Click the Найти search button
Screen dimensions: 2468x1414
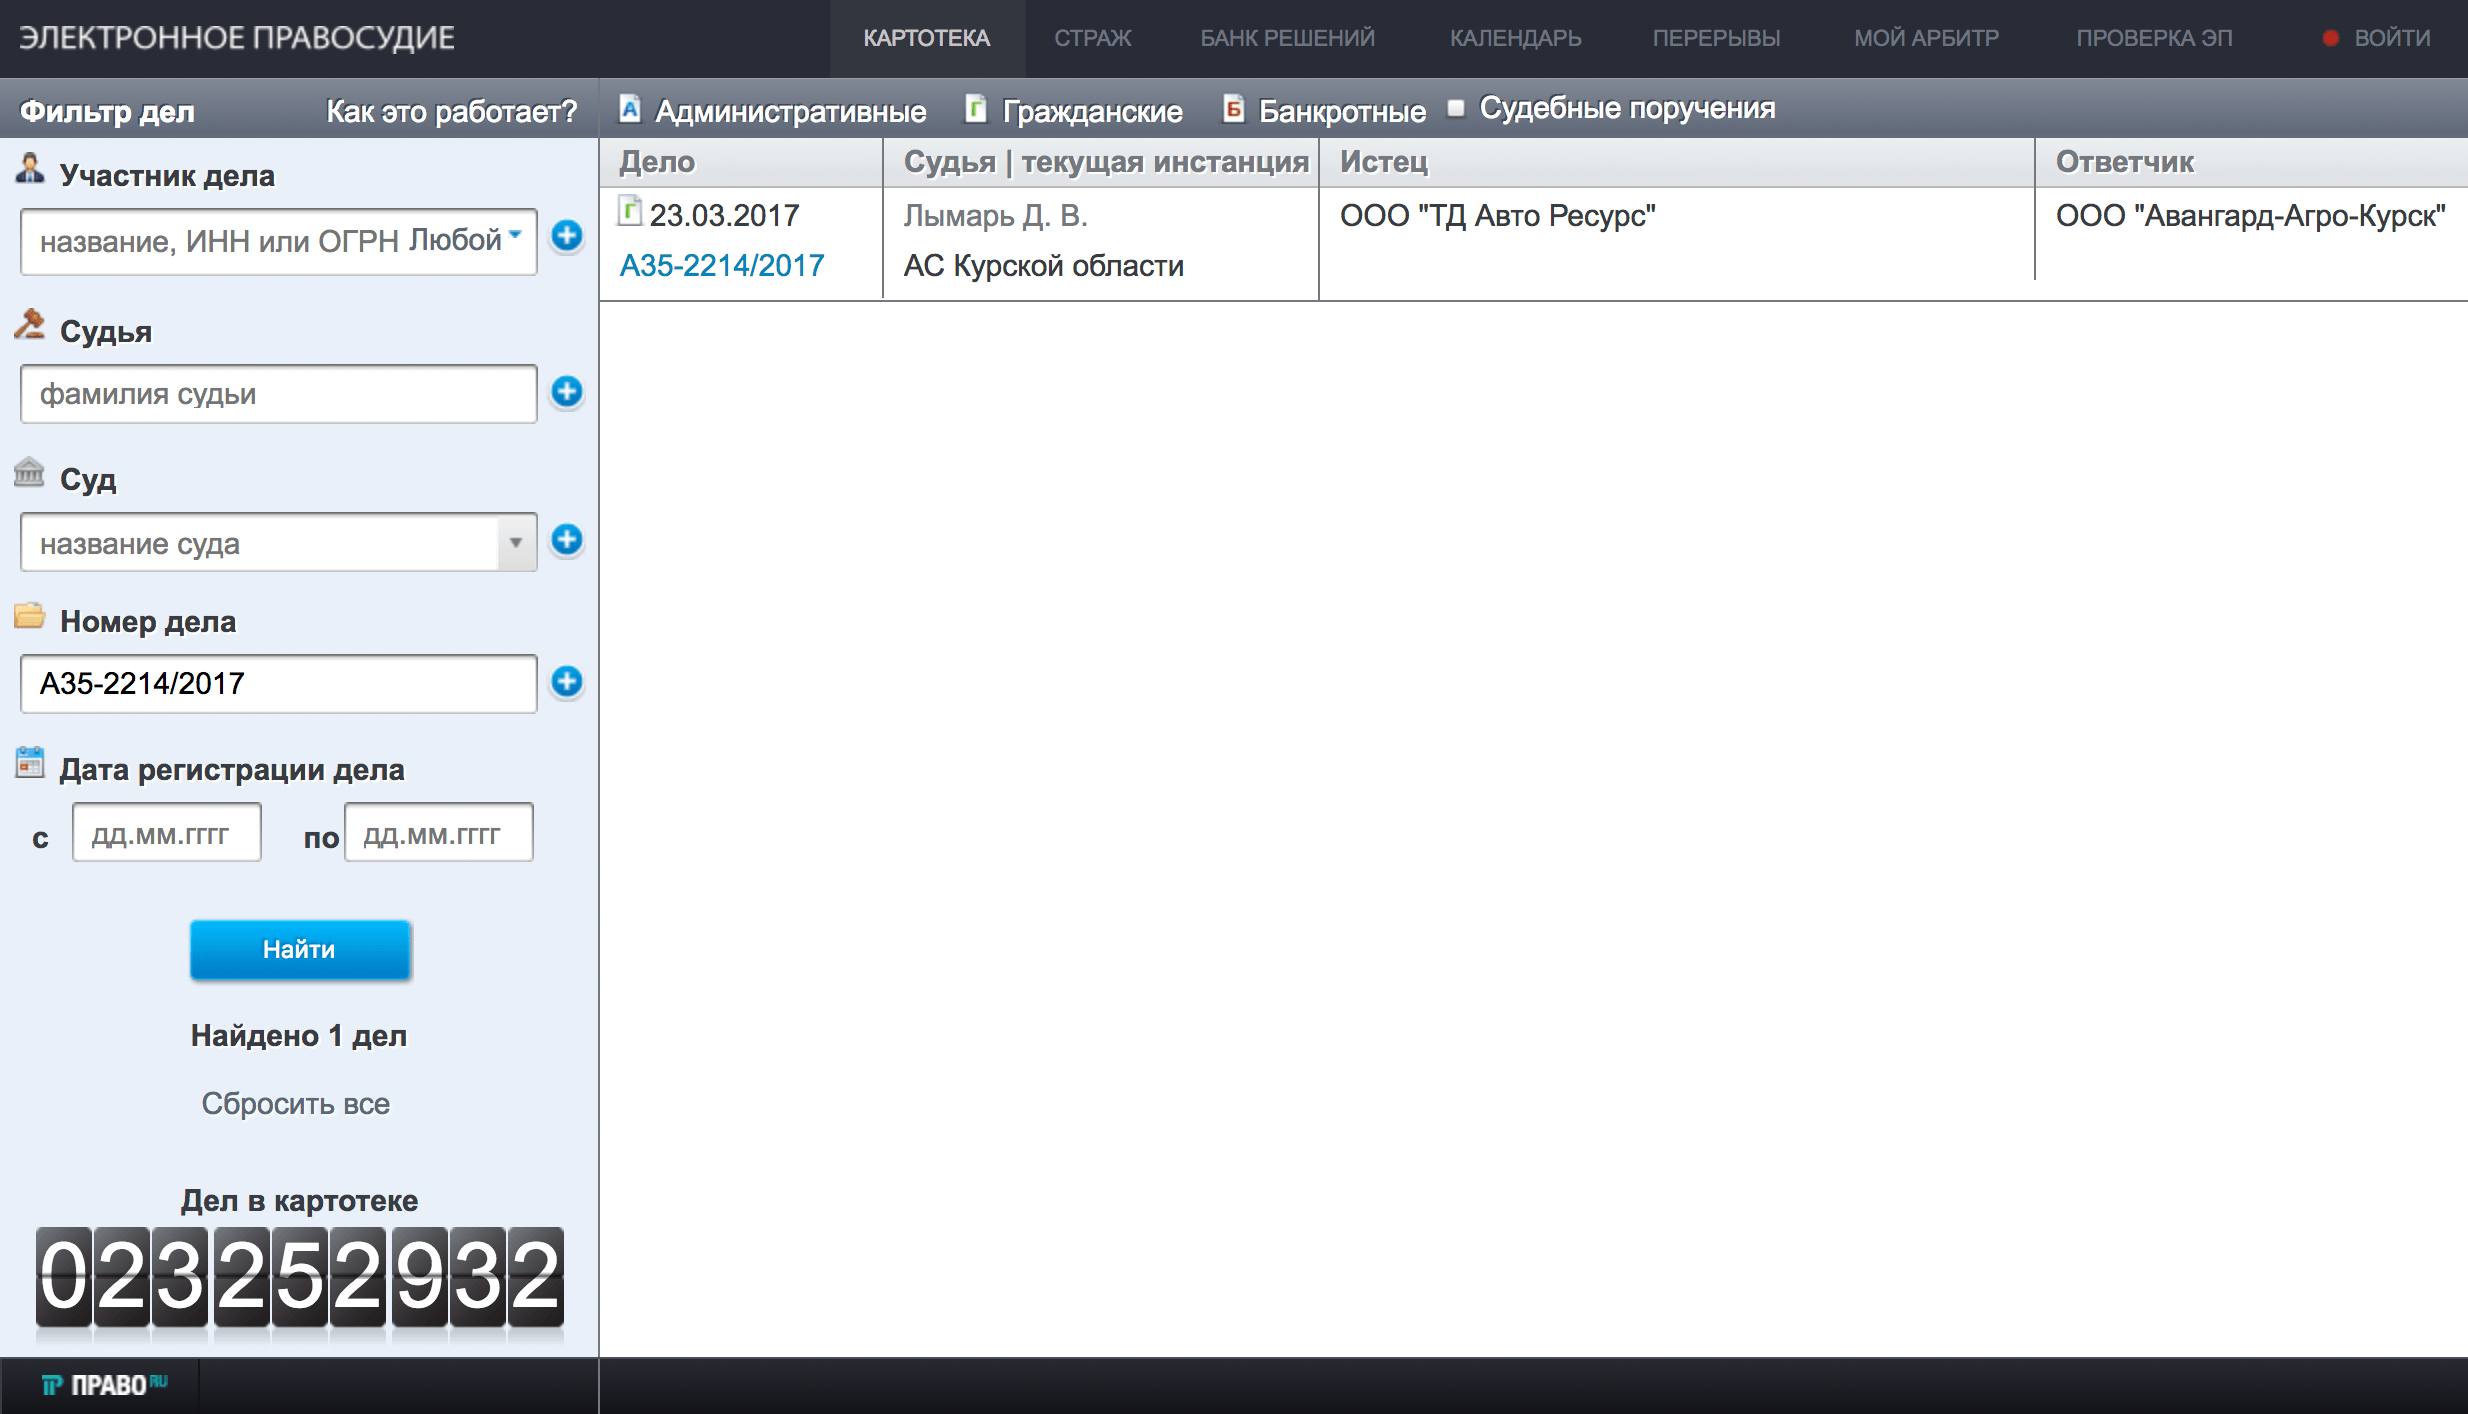(x=300, y=948)
